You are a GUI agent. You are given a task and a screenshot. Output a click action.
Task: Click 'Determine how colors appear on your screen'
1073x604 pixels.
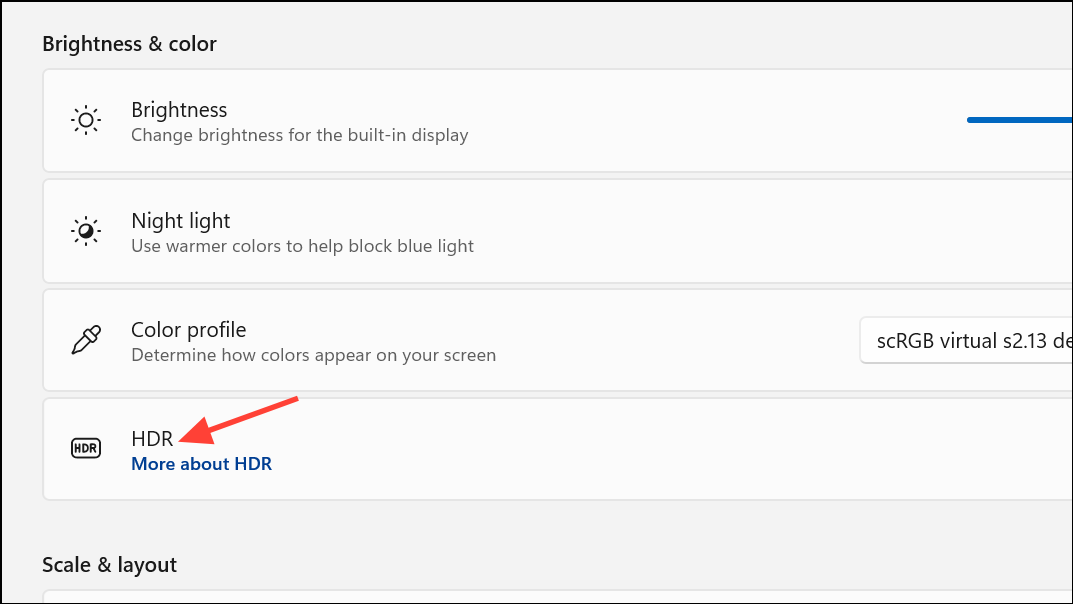click(313, 355)
